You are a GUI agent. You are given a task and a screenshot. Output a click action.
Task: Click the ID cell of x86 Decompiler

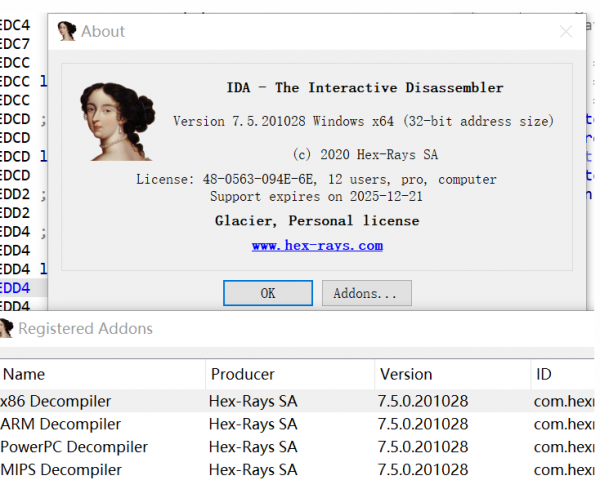pyautogui.click(x=564, y=401)
